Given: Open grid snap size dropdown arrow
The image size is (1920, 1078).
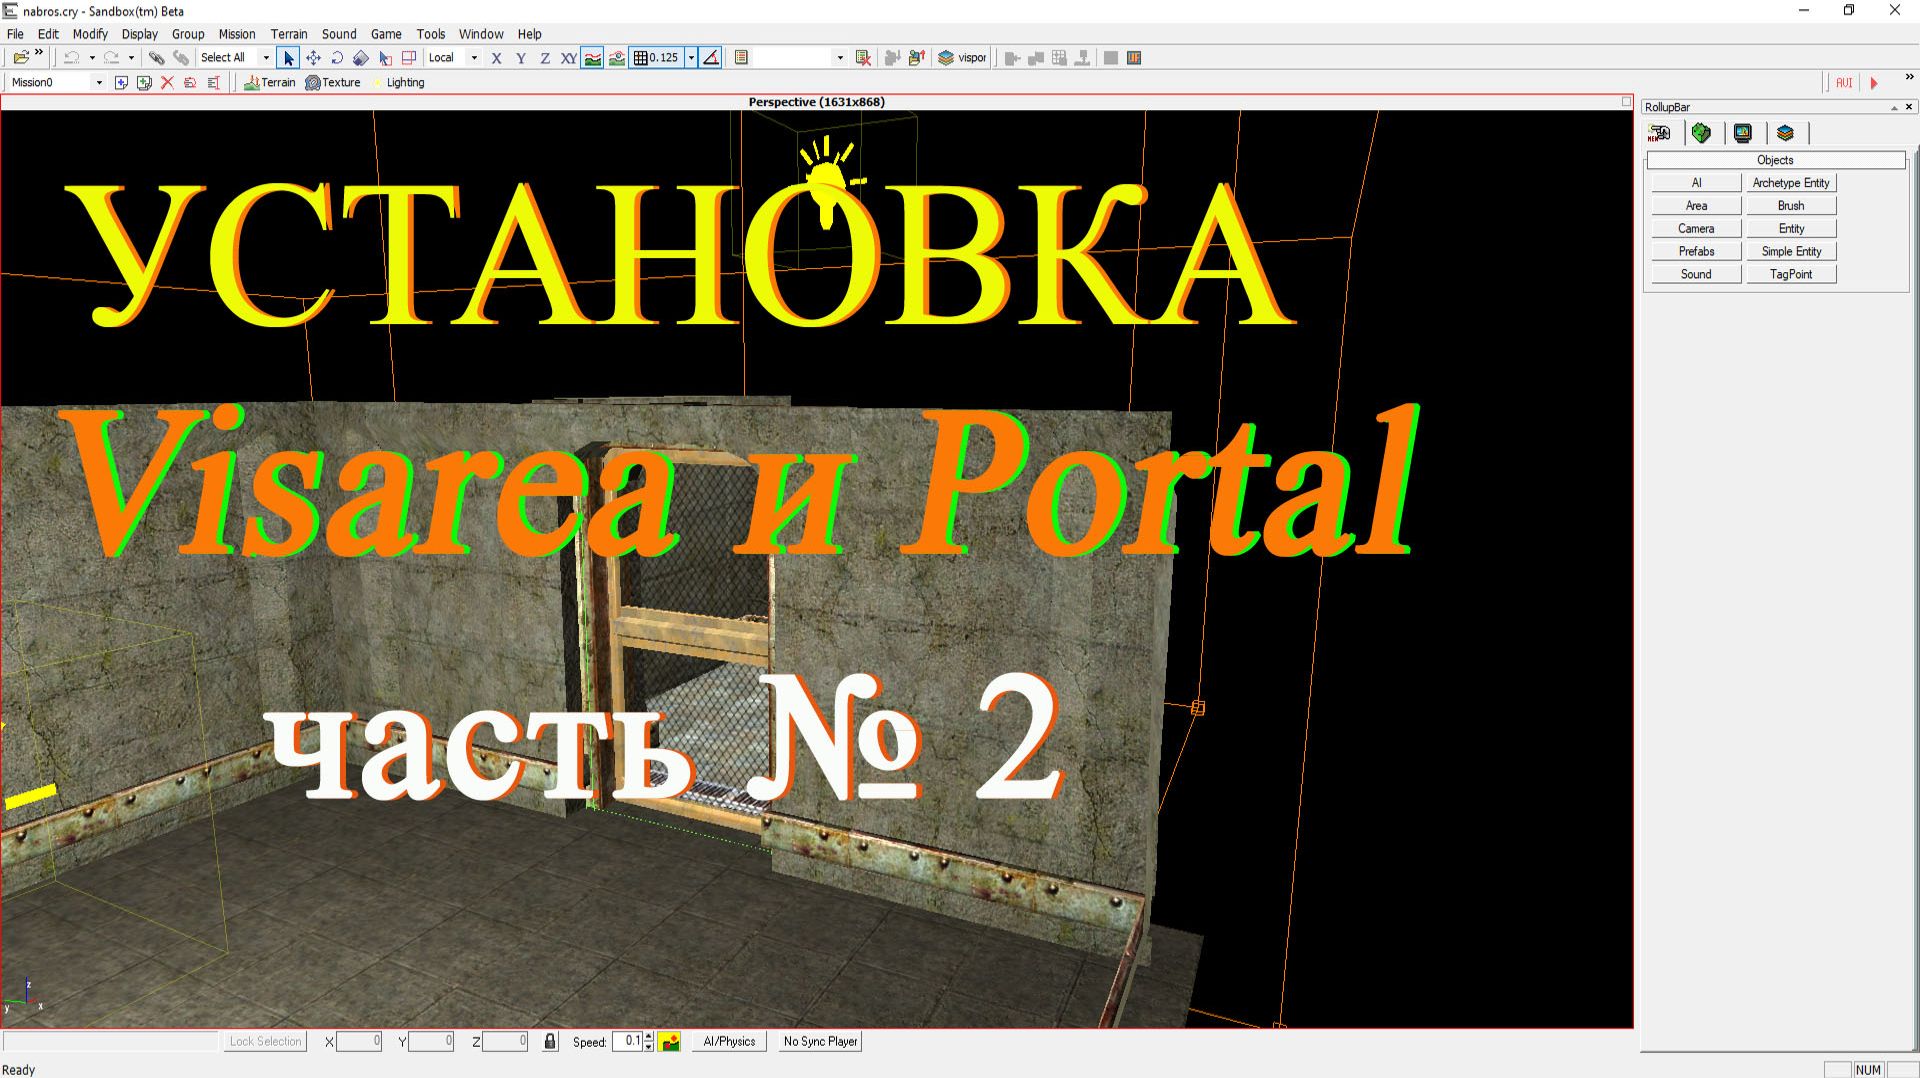Looking at the screenshot, I should (691, 58).
